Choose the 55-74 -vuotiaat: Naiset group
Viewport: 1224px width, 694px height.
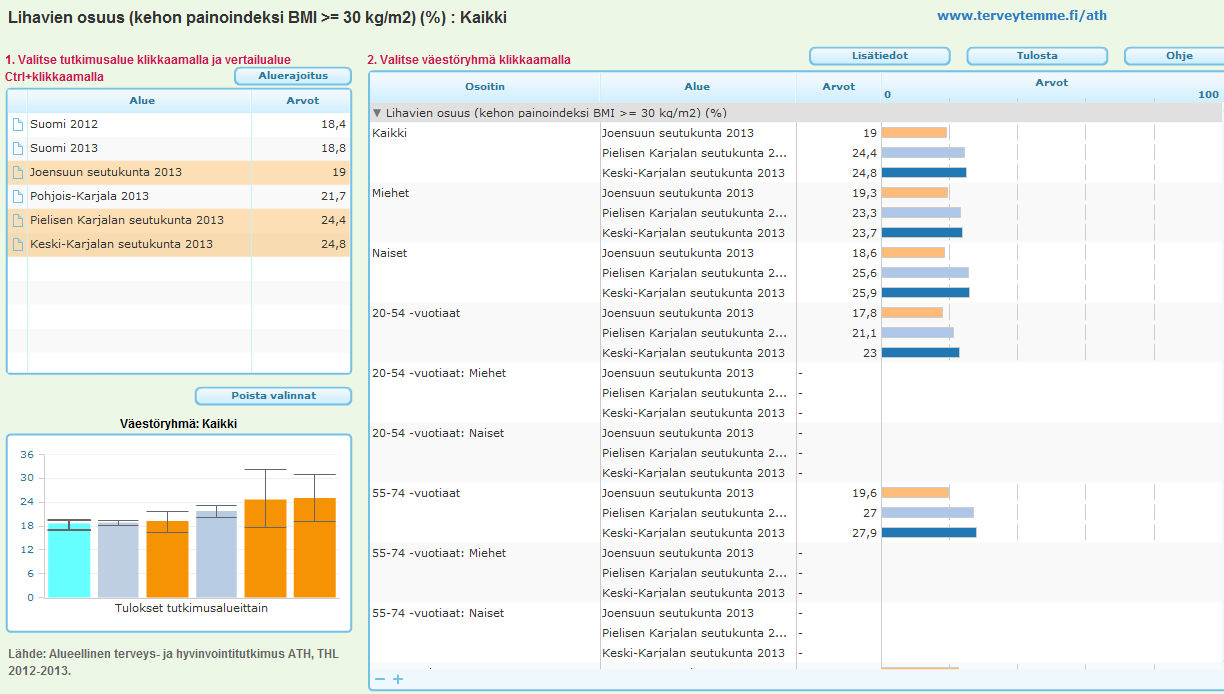438,613
